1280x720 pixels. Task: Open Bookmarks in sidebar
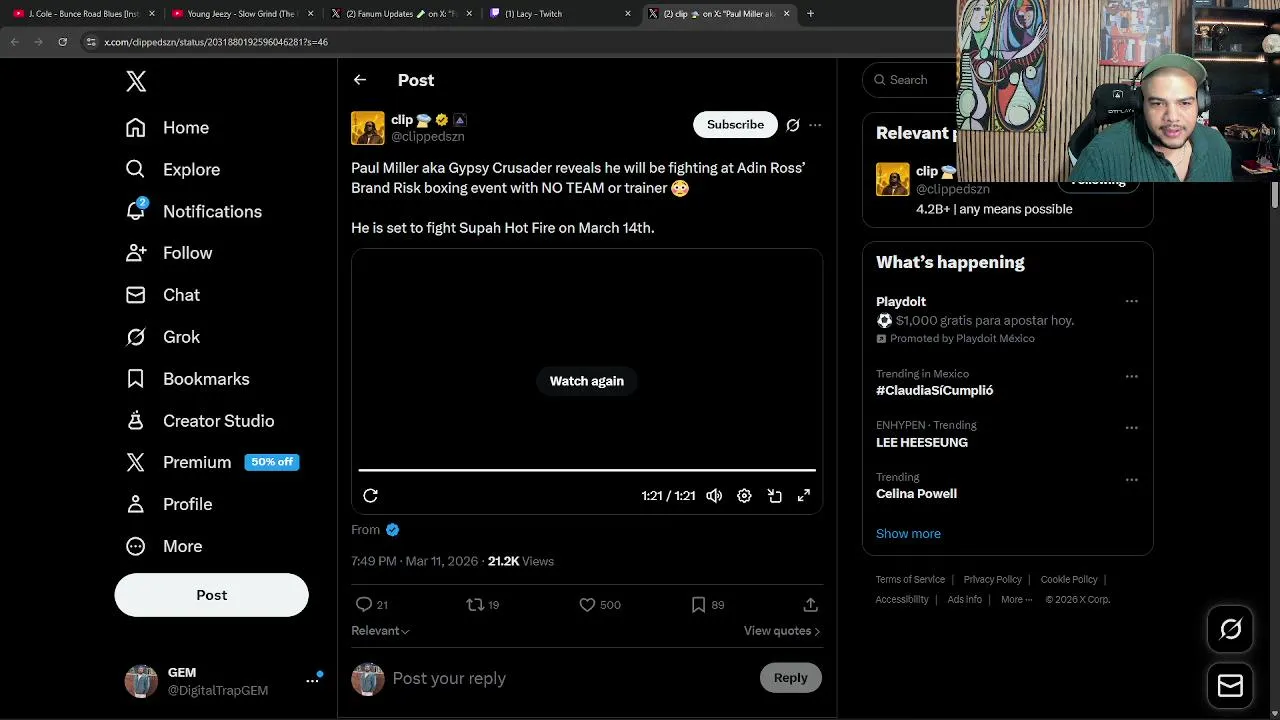(187, 379)
